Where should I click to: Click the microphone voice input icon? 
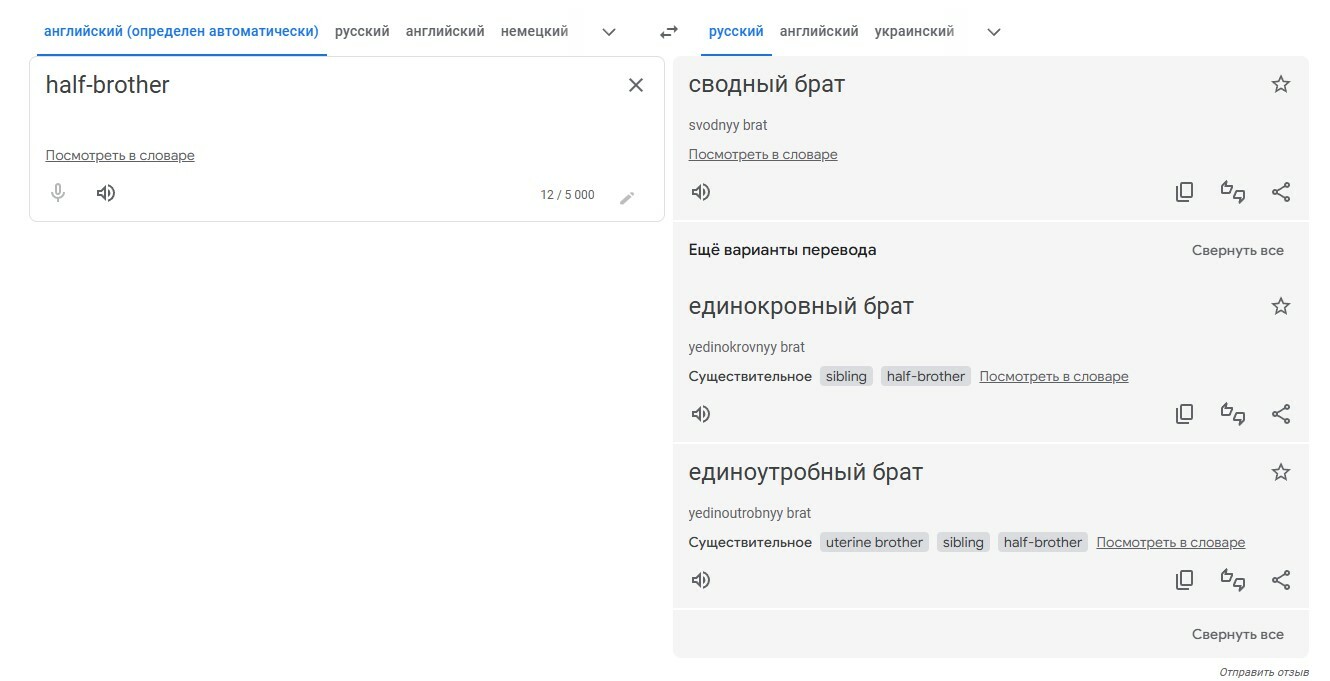pos(58,193)
